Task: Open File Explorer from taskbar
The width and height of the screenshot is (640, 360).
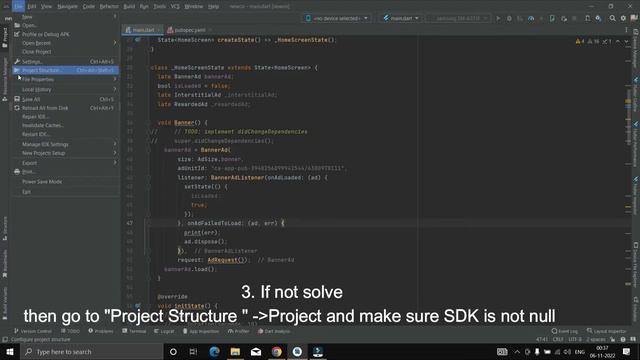Action: [235, 351]
